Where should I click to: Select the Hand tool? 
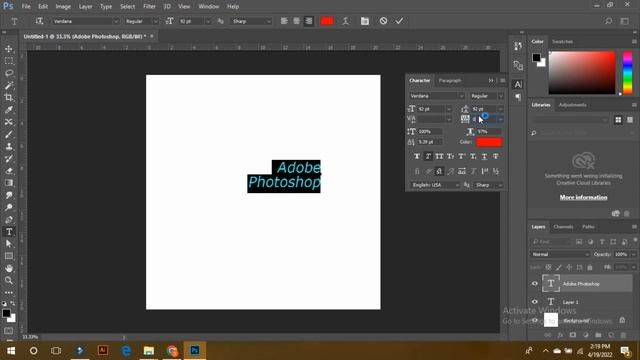click(x=9, y=268)
